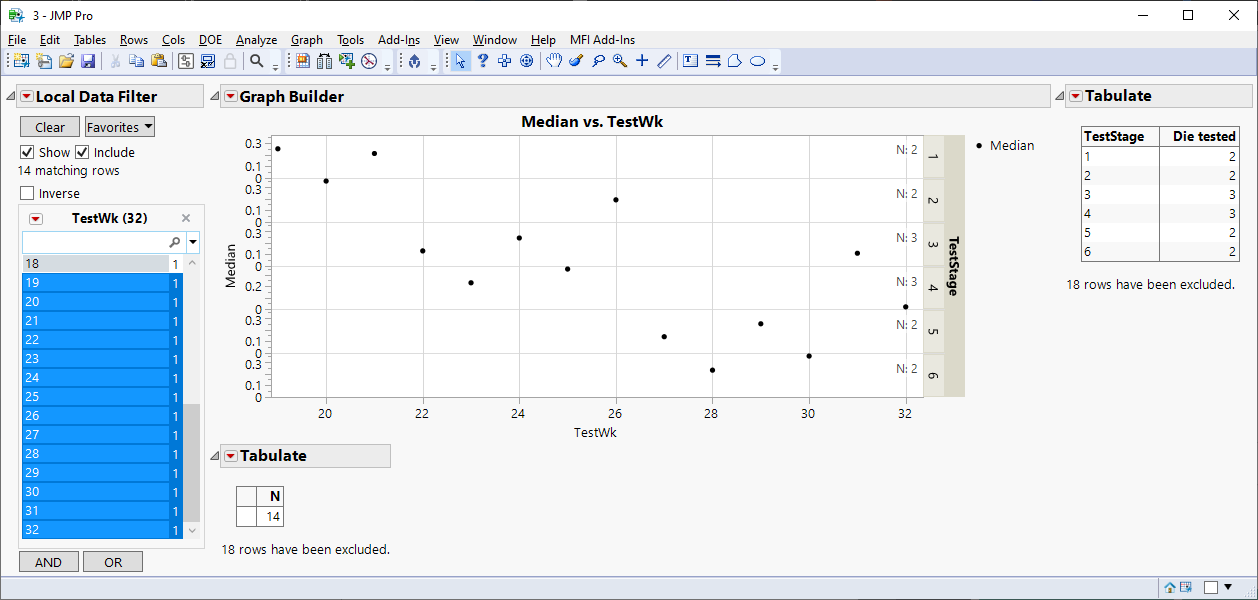Open a data table with the Open icon
The image size is (1258, 600).
click(x=66, y=61)
